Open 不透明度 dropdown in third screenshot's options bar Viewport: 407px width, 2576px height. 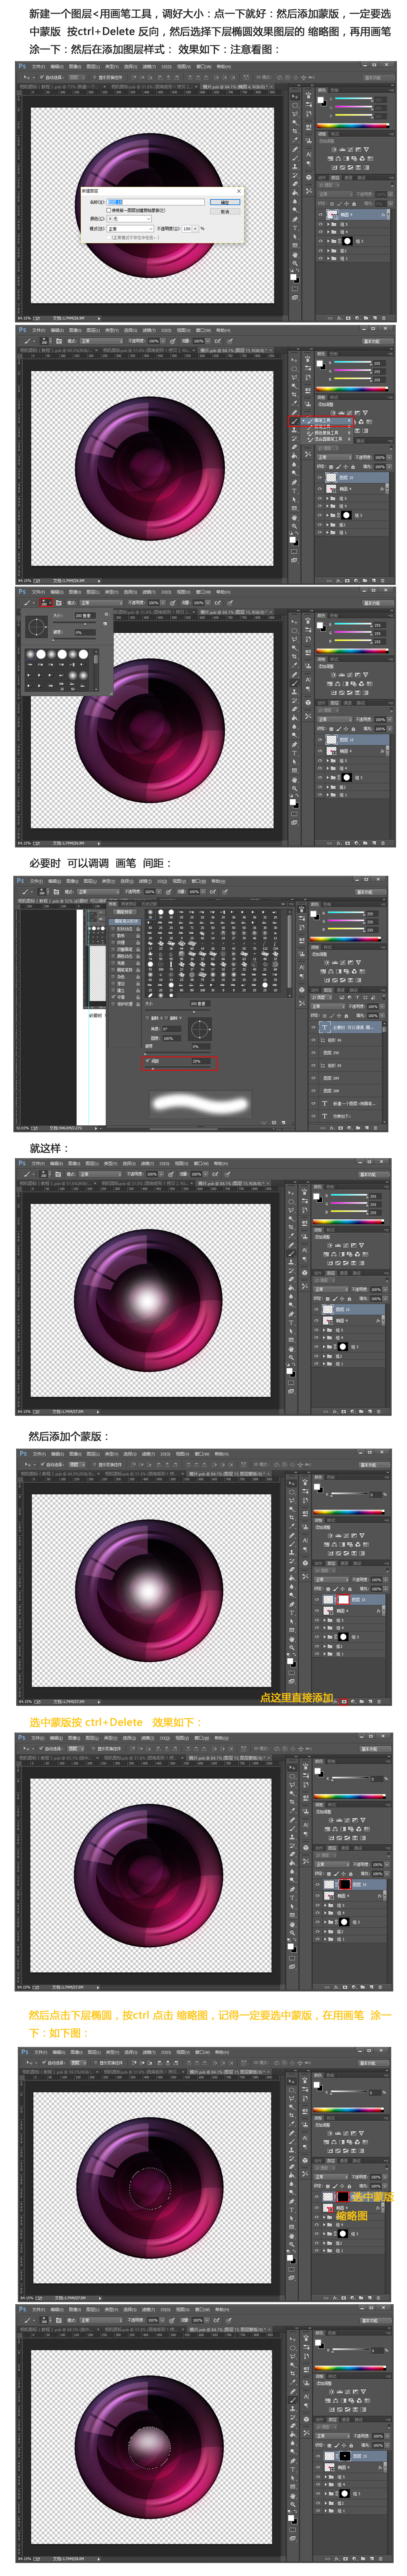point(163,603)
